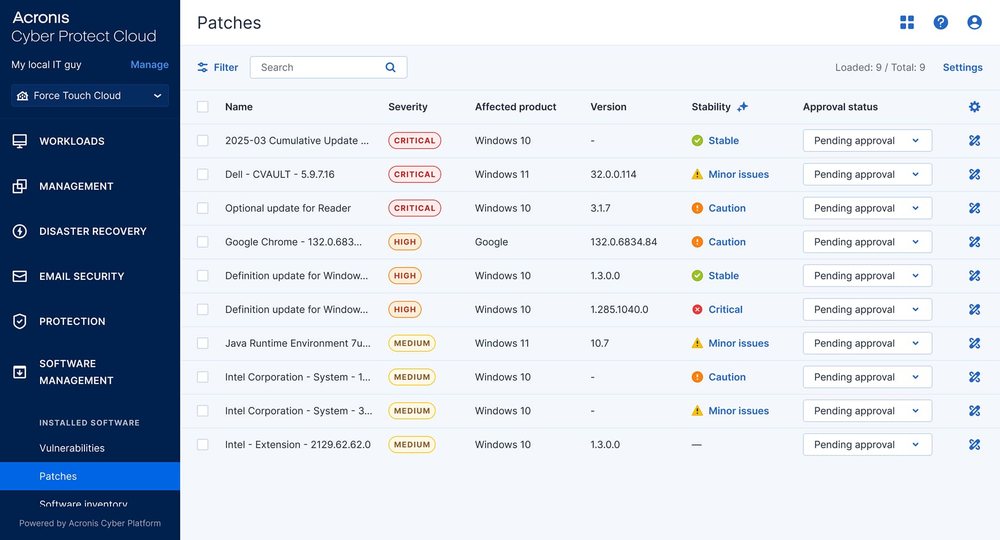Click the Protection shield icon
The height and width of the screenshot is (540, 1000).
click(x=20, y=321)
